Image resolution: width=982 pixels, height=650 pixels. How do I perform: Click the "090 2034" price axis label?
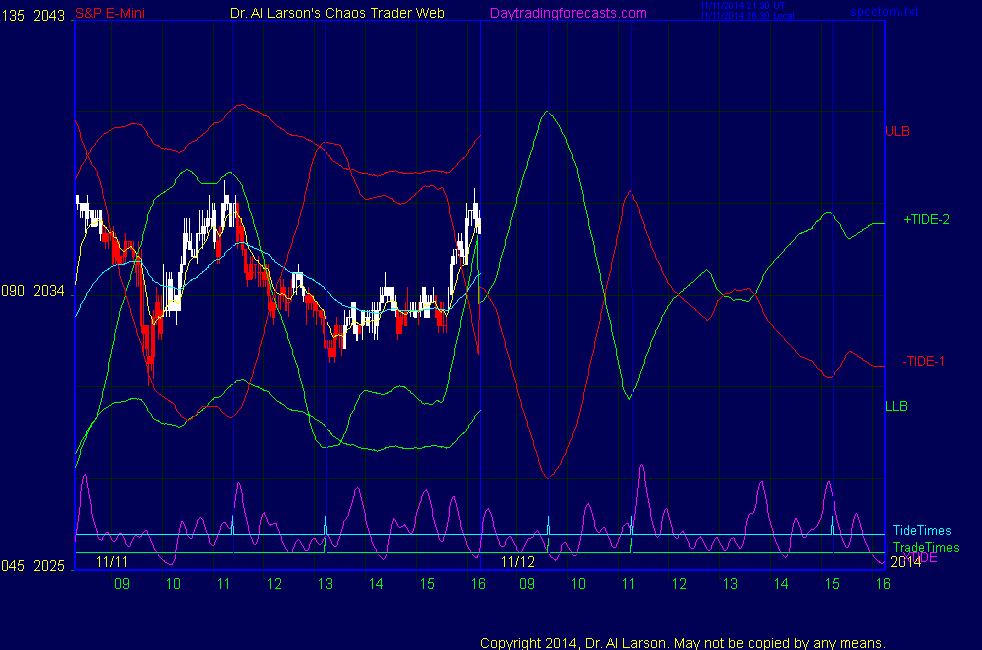pyautogui.click(x=33, y=291)
